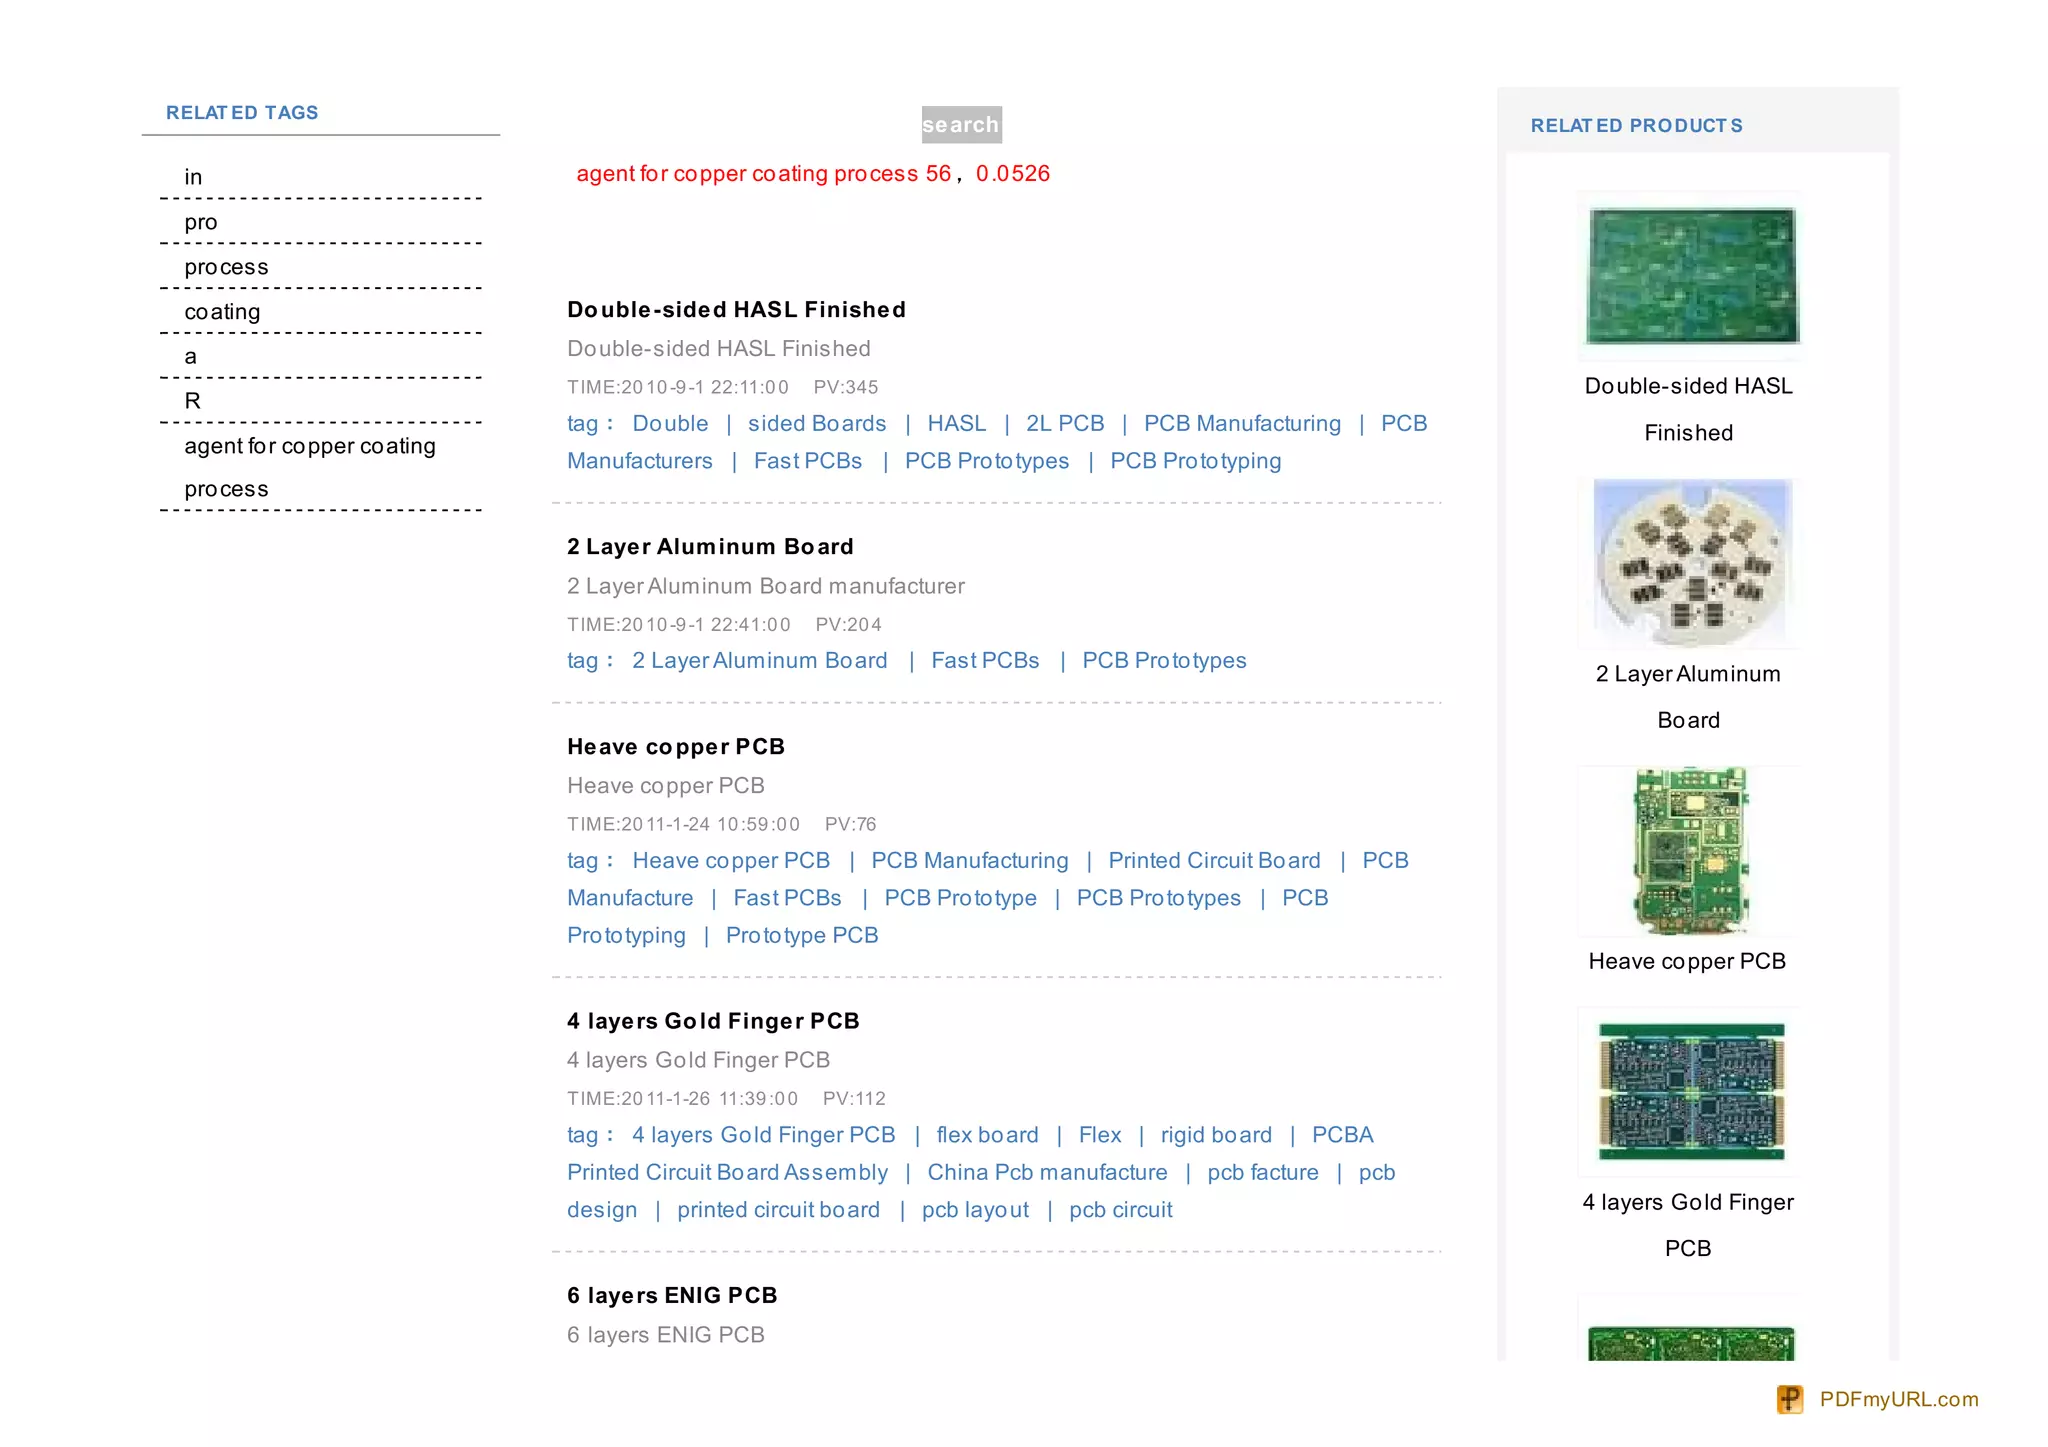Open 6 layers ENIG PCB result title
Viewport: 2048px width, 1447px height.
[672, 1296]
